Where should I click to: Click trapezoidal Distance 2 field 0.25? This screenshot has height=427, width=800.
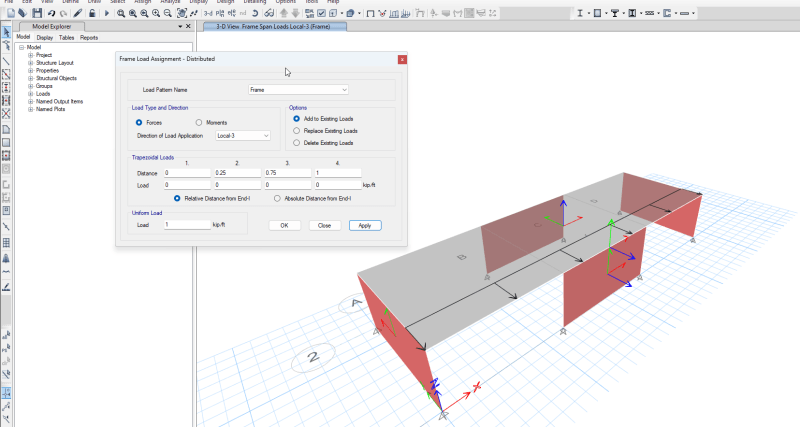pos(237,173)
